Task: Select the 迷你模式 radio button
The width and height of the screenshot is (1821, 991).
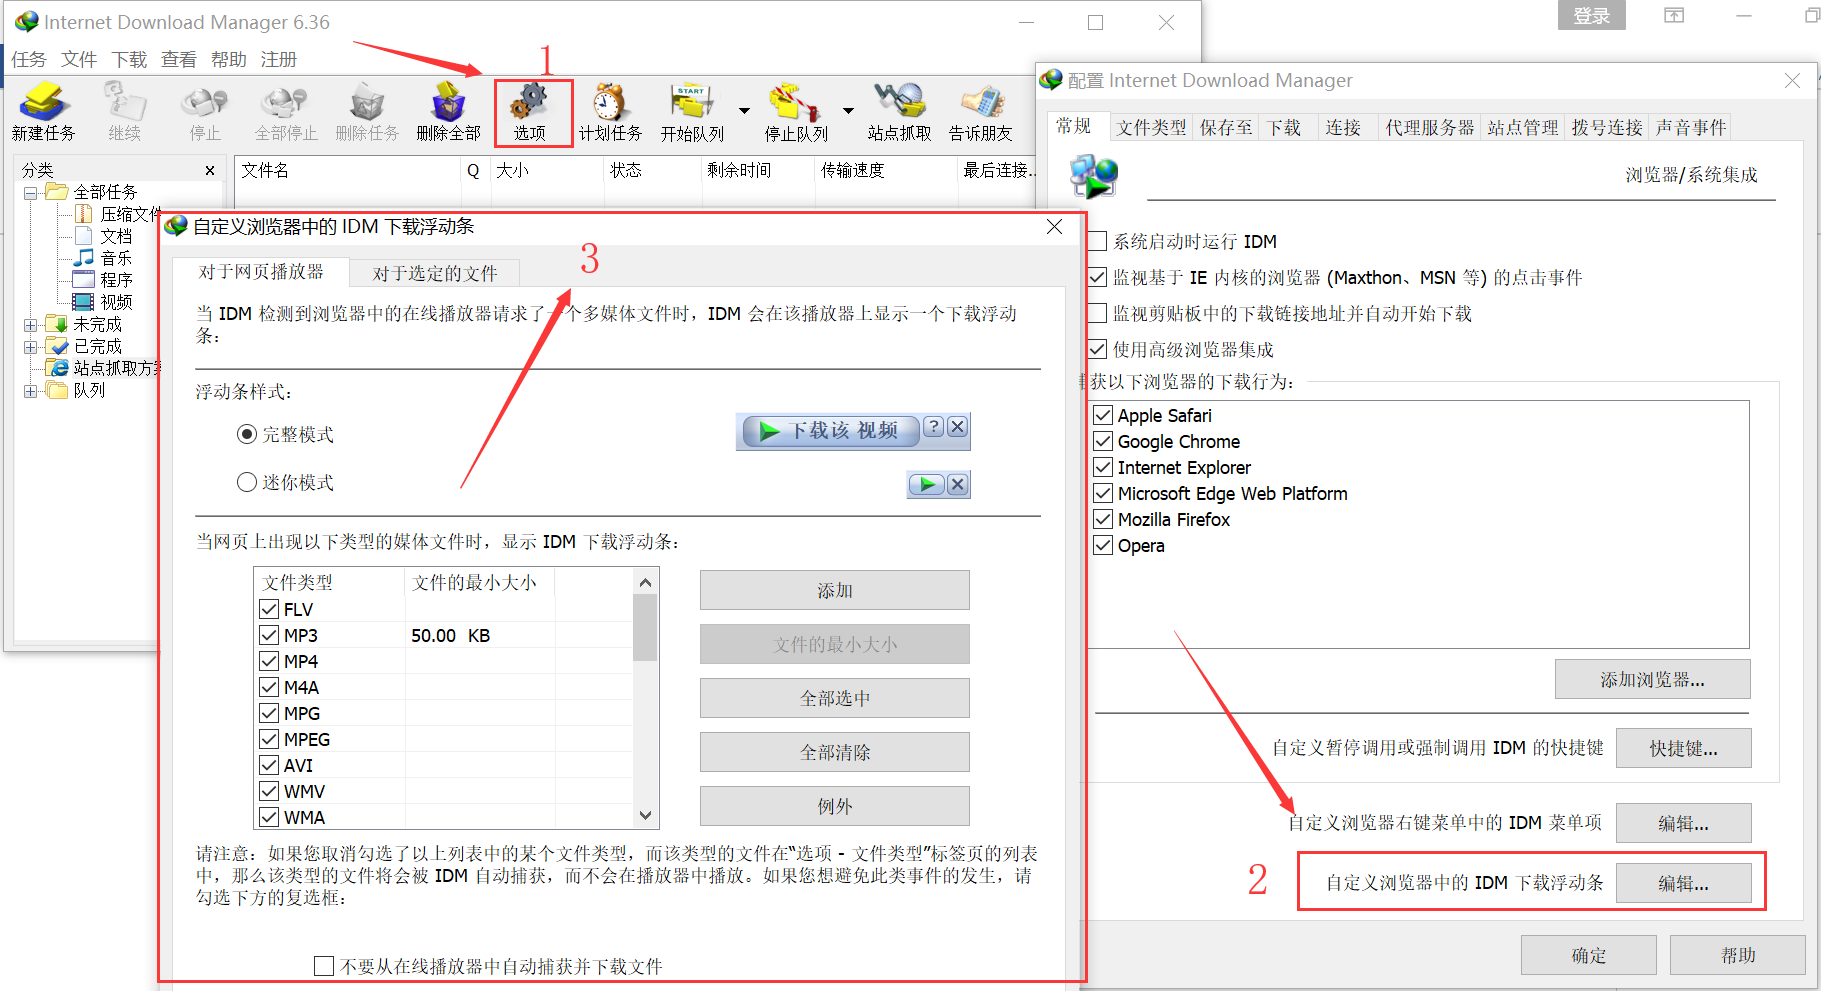Action: pyautogui.click(x=247, y=482)
